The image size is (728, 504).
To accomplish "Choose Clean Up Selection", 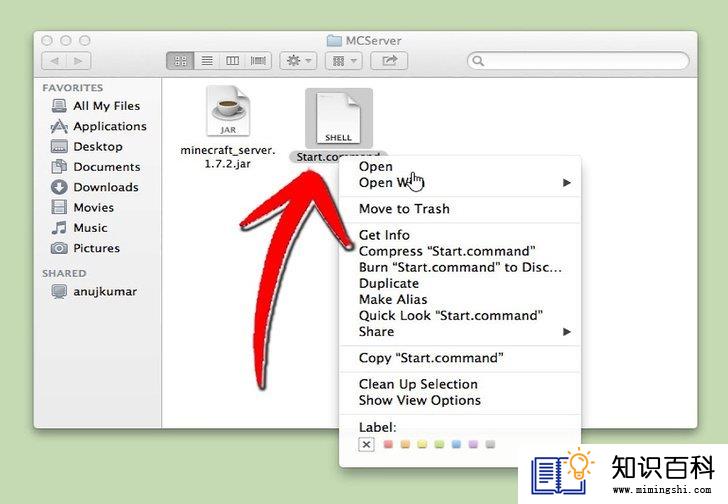I will click(418, 384).
